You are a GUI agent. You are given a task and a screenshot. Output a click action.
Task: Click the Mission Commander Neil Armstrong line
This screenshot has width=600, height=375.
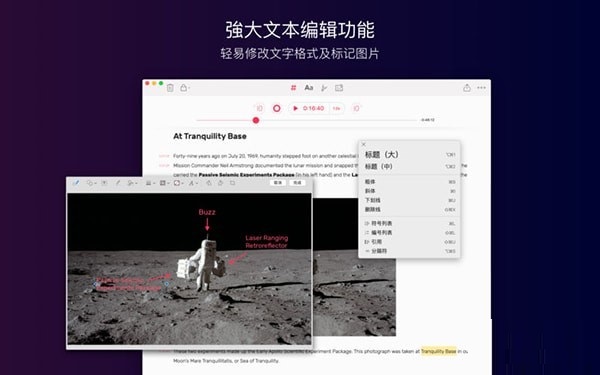click(266, 166)
